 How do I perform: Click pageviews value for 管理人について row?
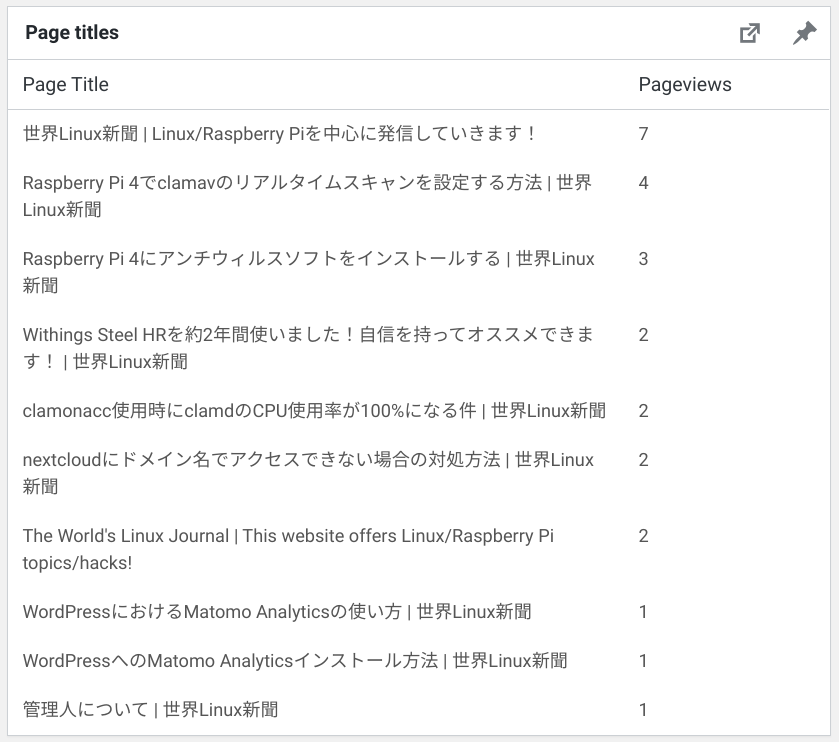pos(643,710)
